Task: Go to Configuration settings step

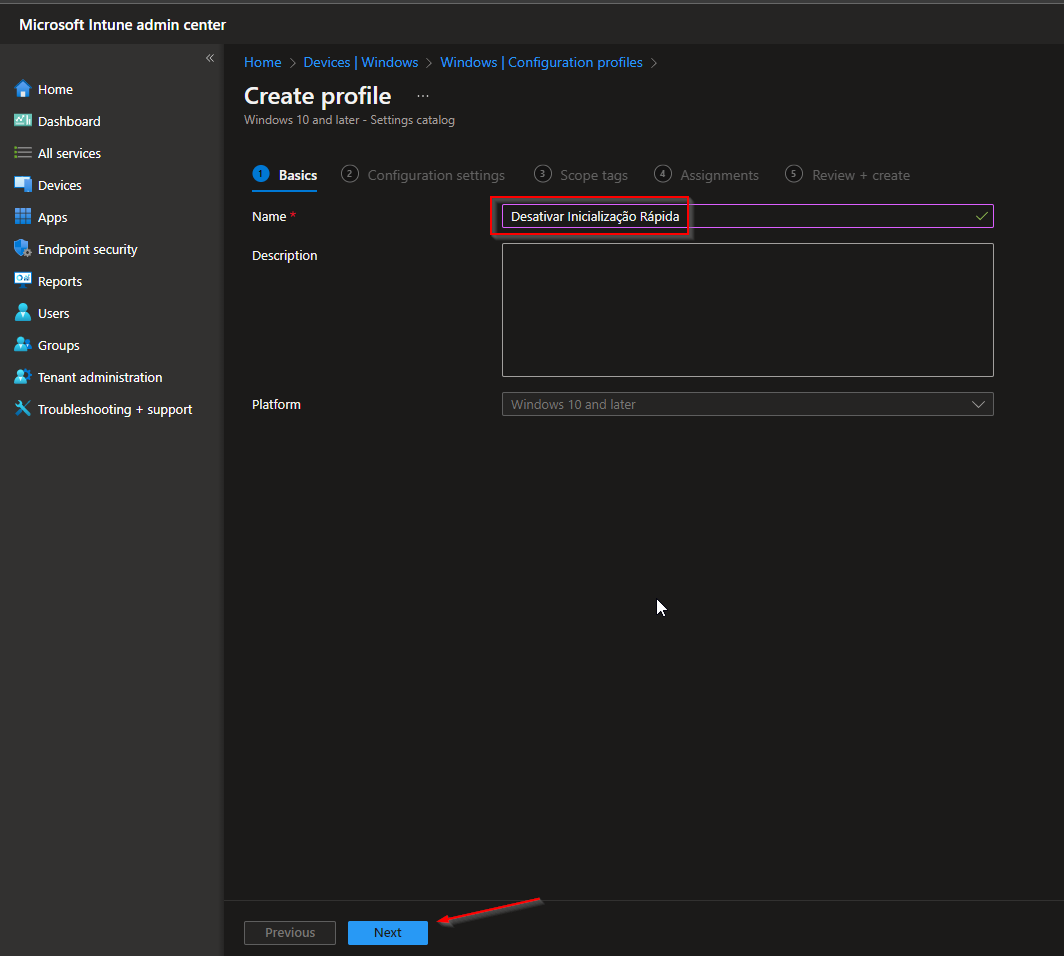Action: point(423,175)
